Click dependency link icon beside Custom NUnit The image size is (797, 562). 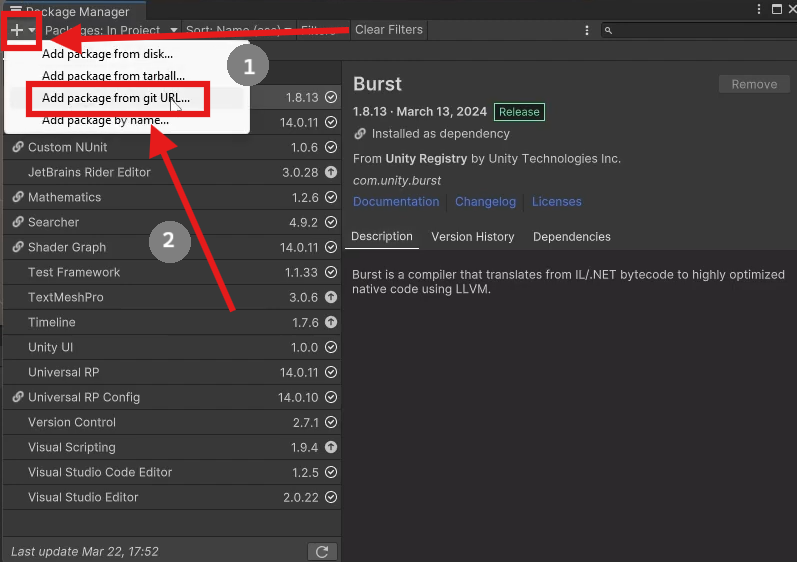(x=18, y=147)
